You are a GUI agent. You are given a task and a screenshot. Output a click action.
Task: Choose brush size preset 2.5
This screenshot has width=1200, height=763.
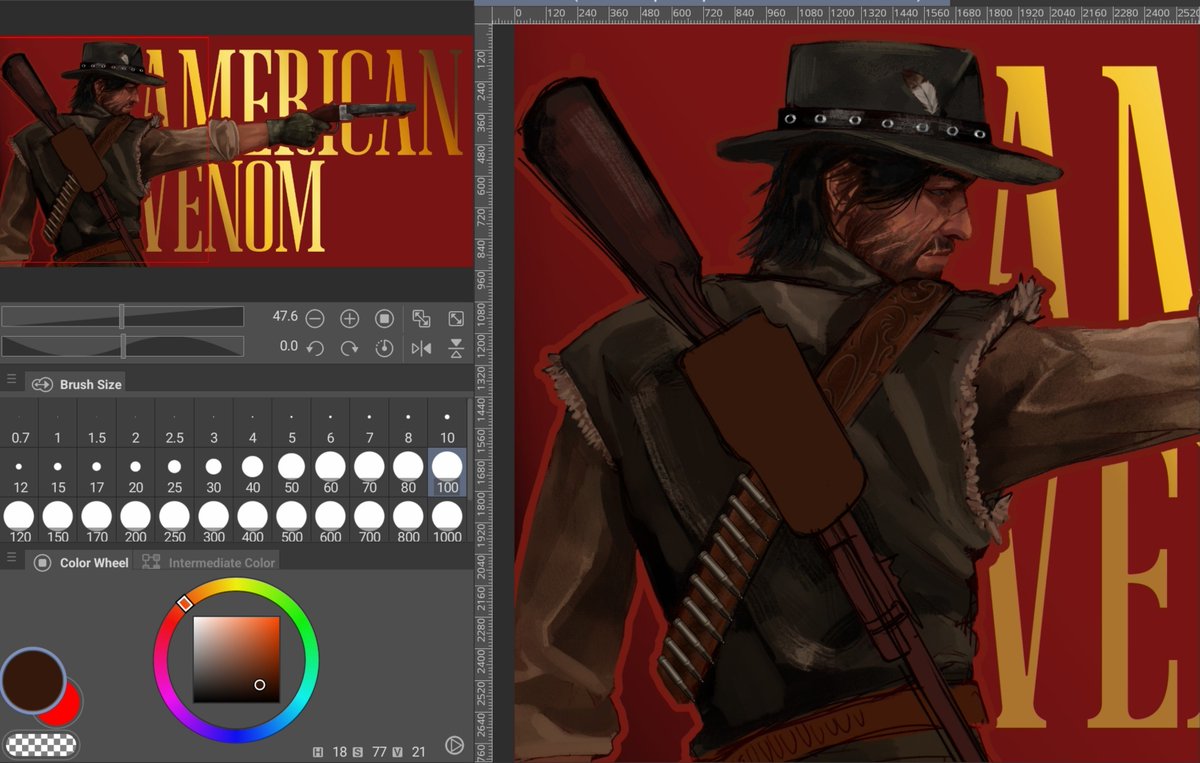(x=175, y=424)
